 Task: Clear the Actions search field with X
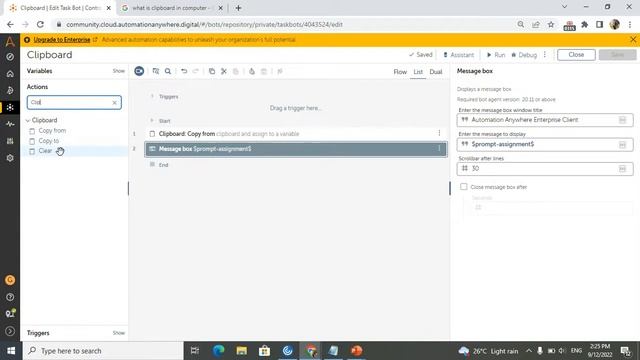point(114,102)
